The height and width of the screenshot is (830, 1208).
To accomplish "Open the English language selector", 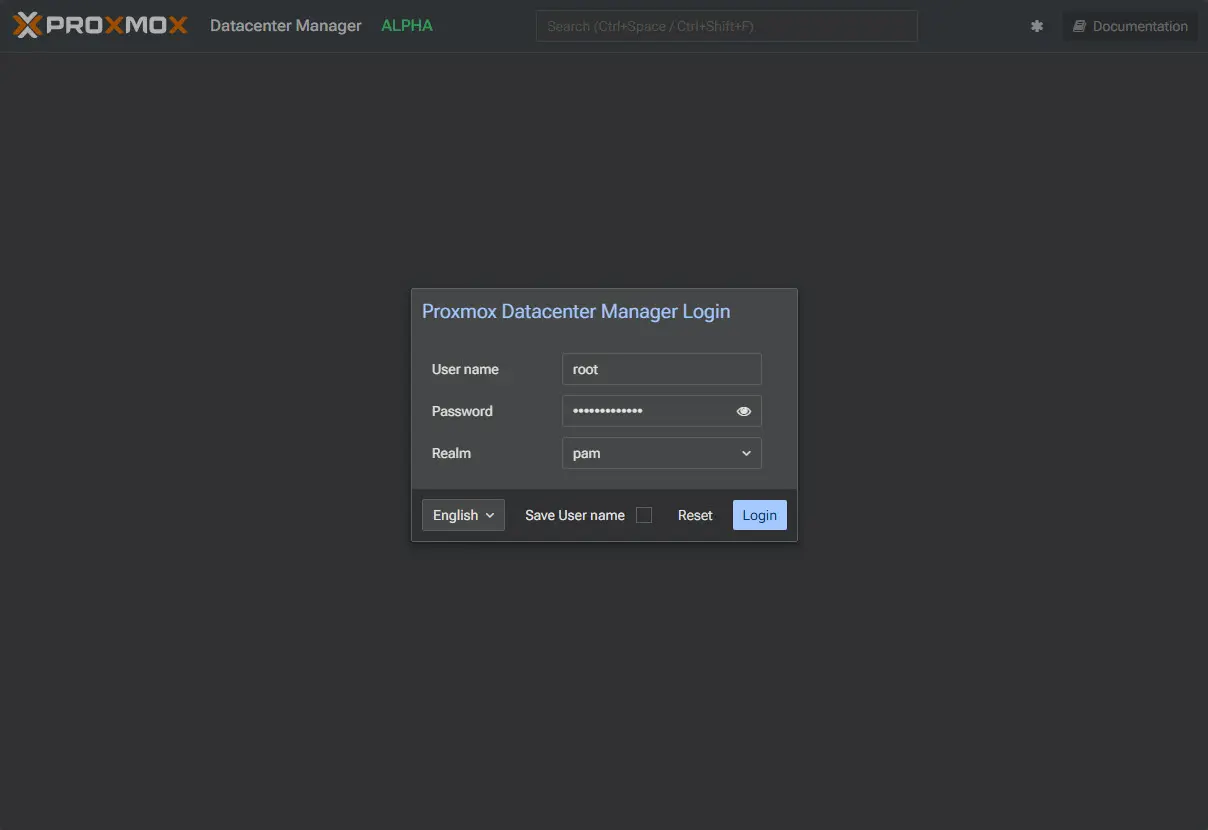I will coord(462,514).
